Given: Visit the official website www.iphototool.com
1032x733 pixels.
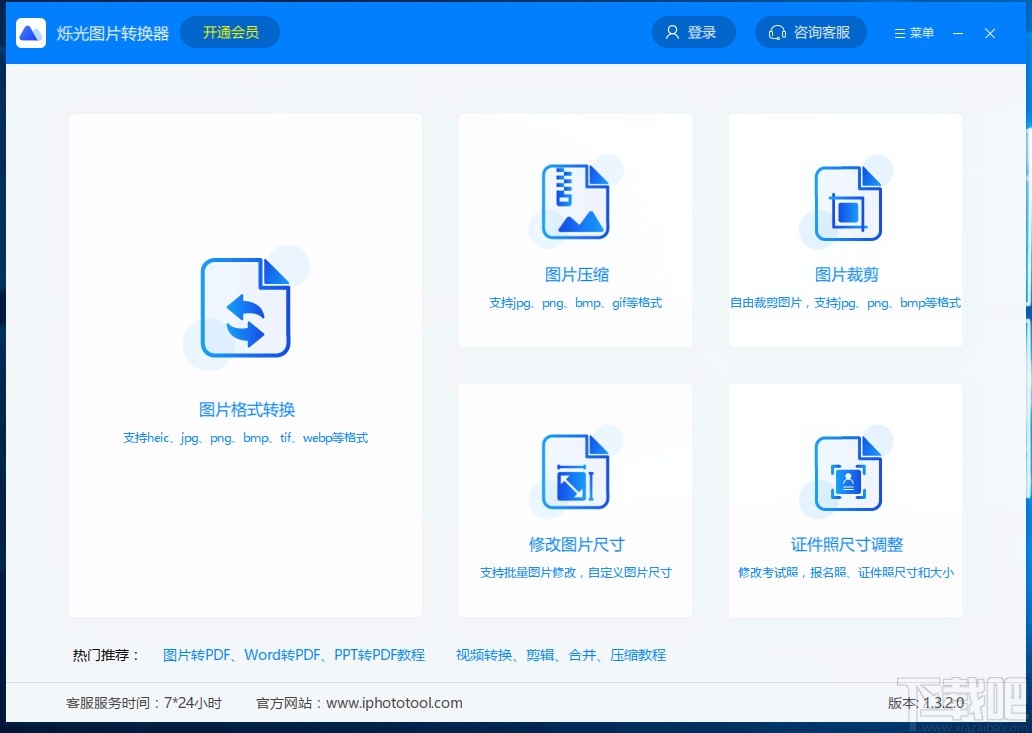Looking at the screenshot, I should (394, 702).
